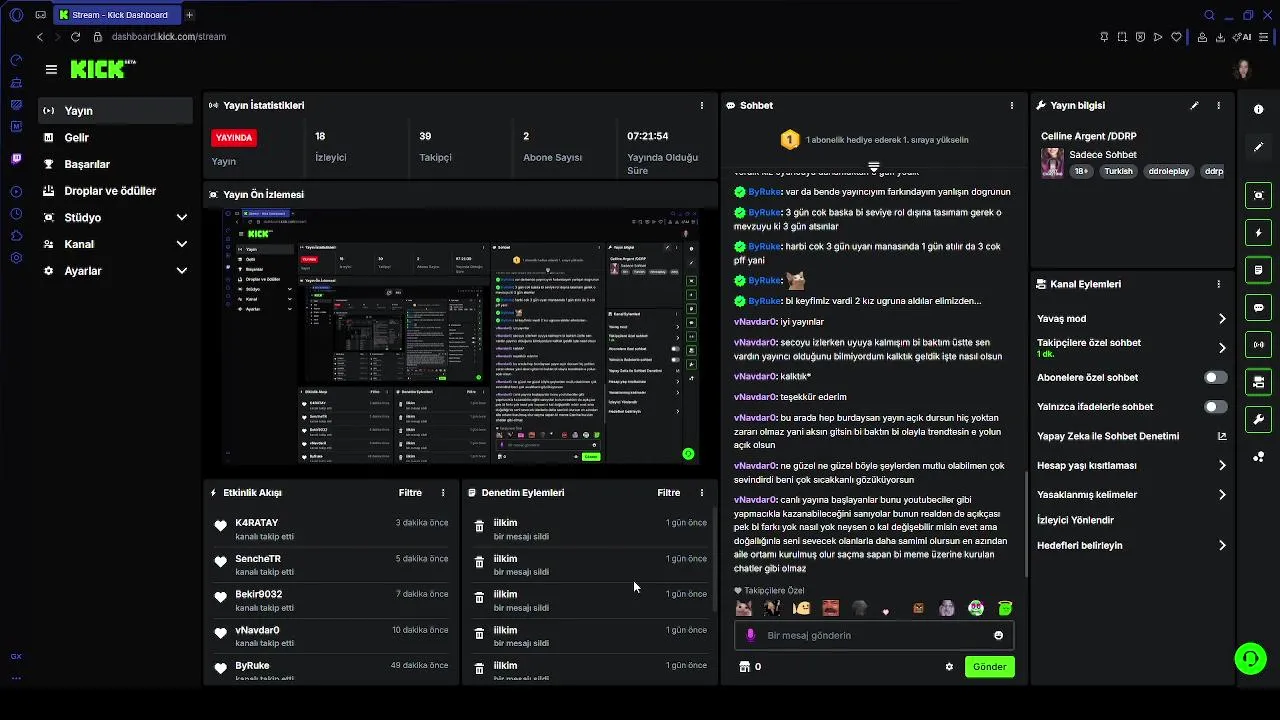Image resolution: width=1280 pixels, height=720 pixels.
Task: Select Başarılar in sidebar menu
Action: 116,164
